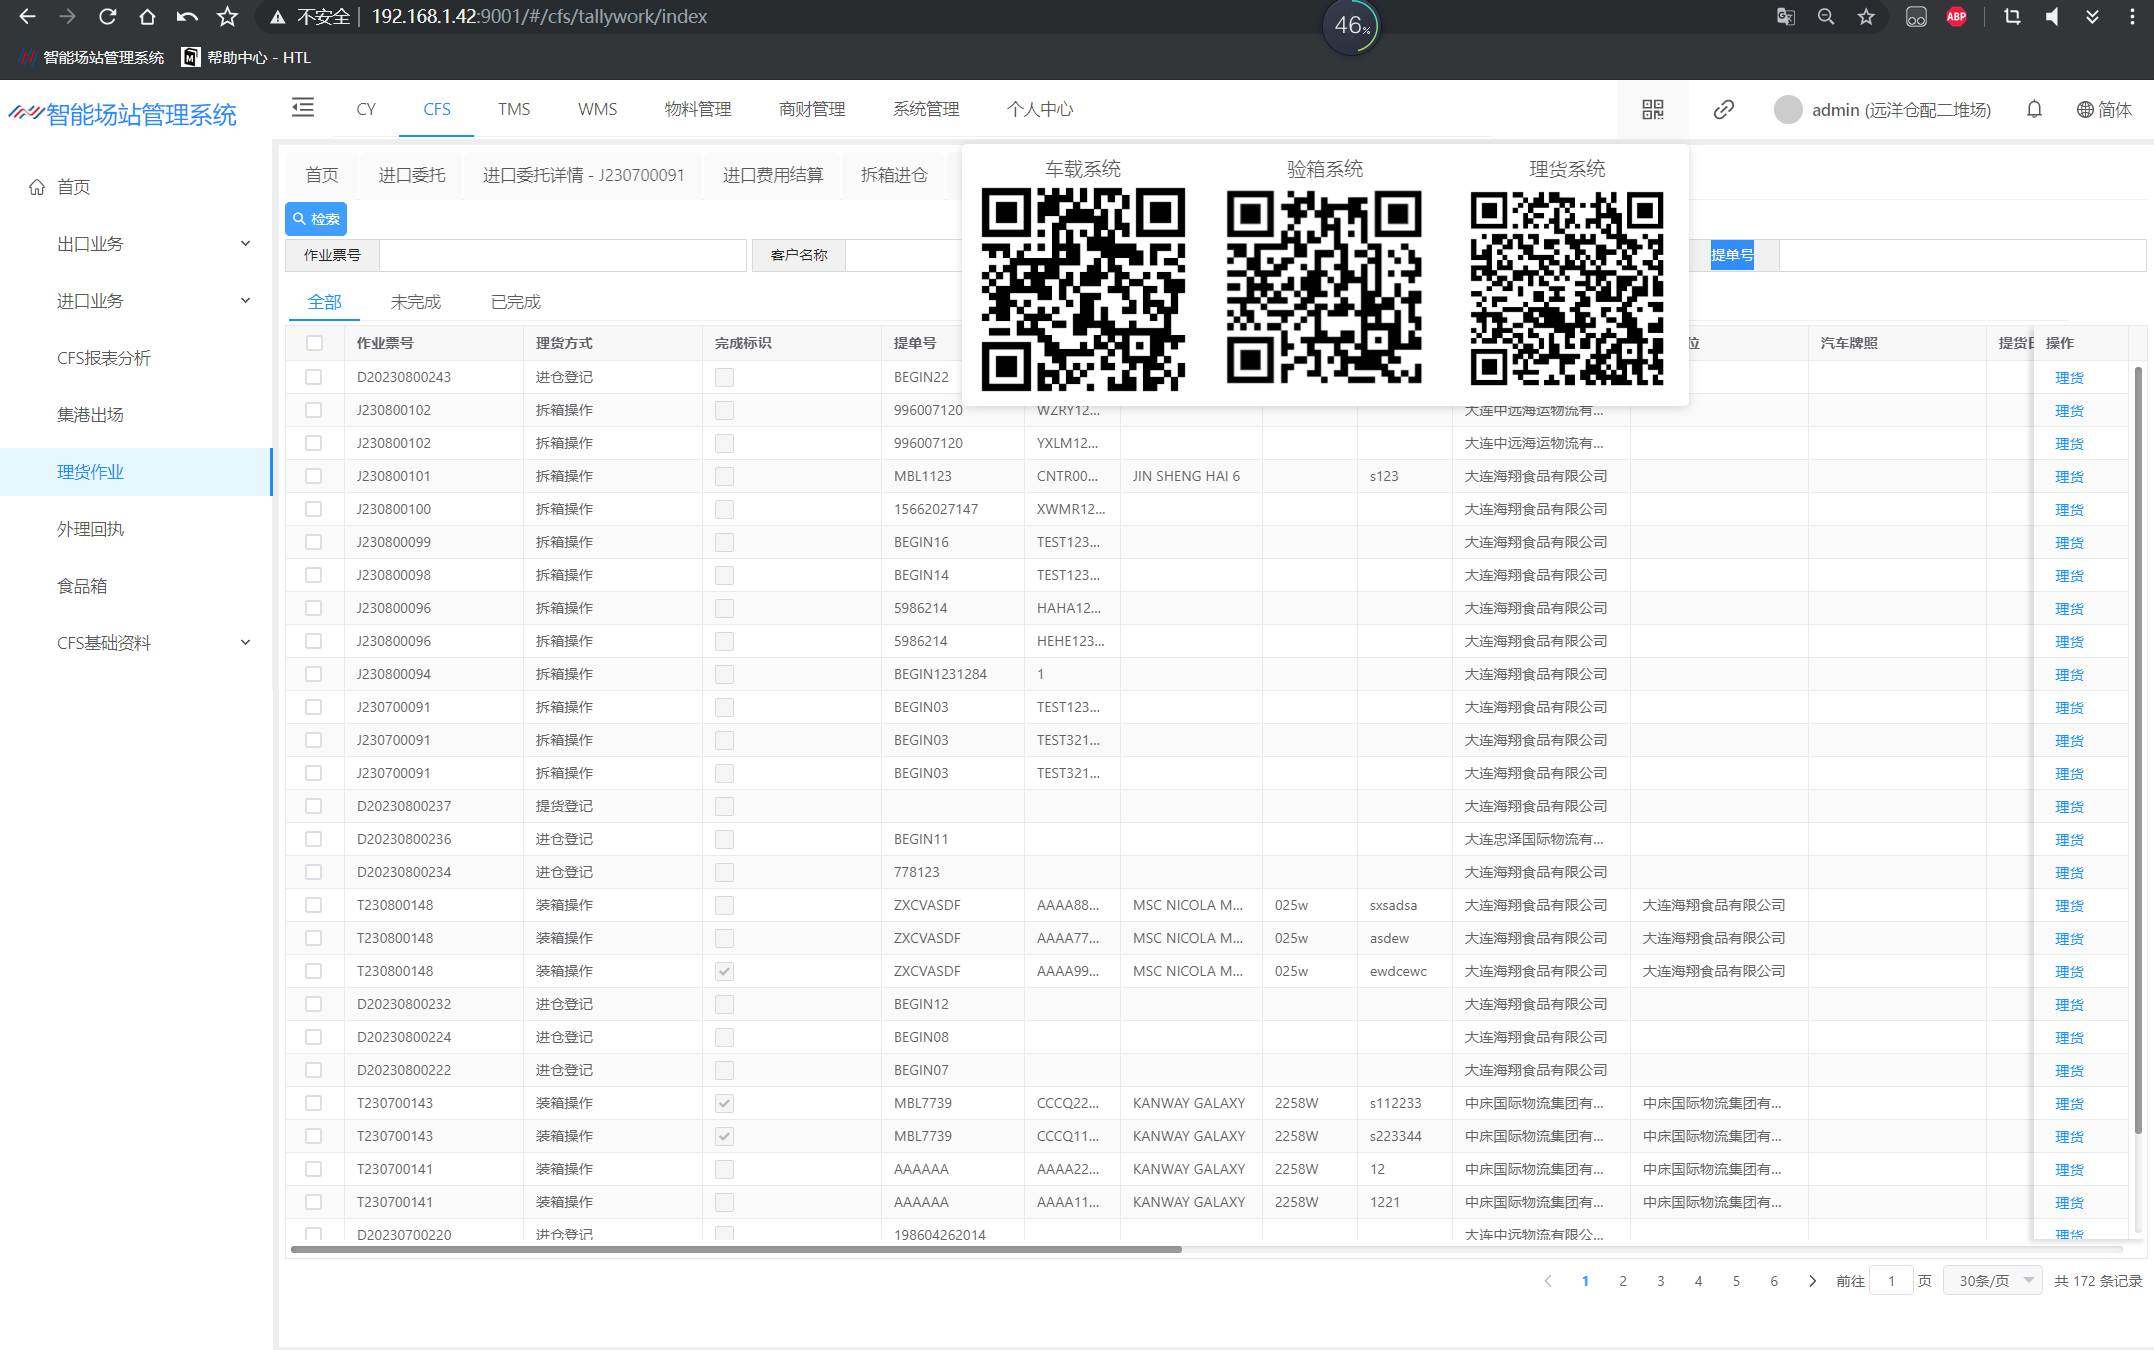Click the QR code grid icon in header

tap(1652, 110)
